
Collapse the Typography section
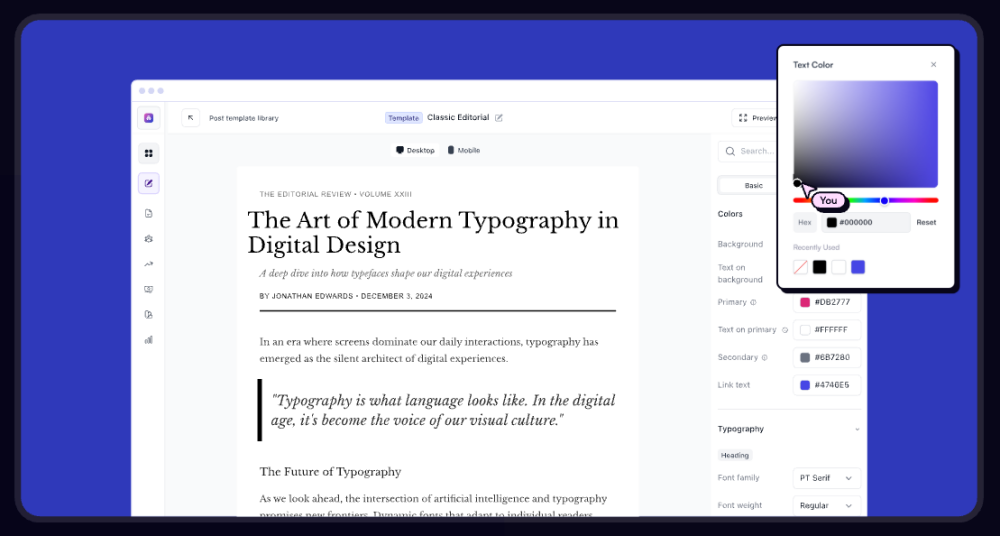(856, 429)
